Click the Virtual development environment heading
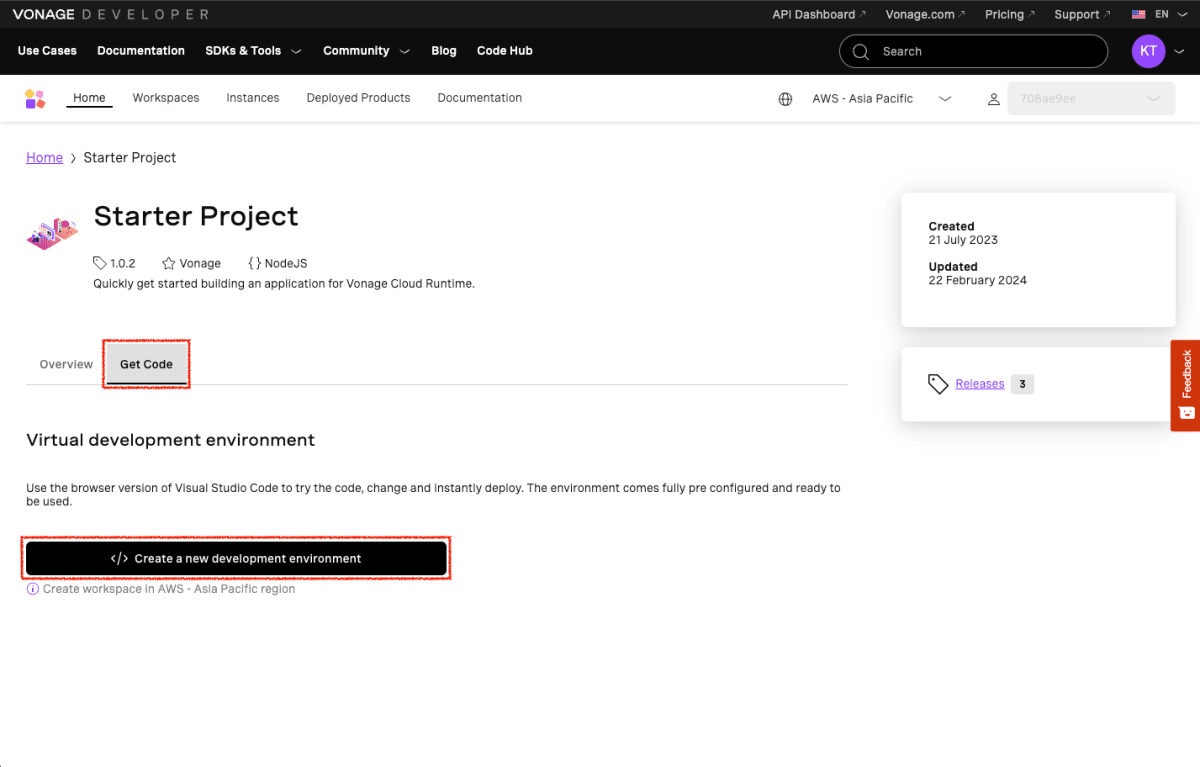The width and height of the screenshot is (1200, 767). click(x=170, y=440)
